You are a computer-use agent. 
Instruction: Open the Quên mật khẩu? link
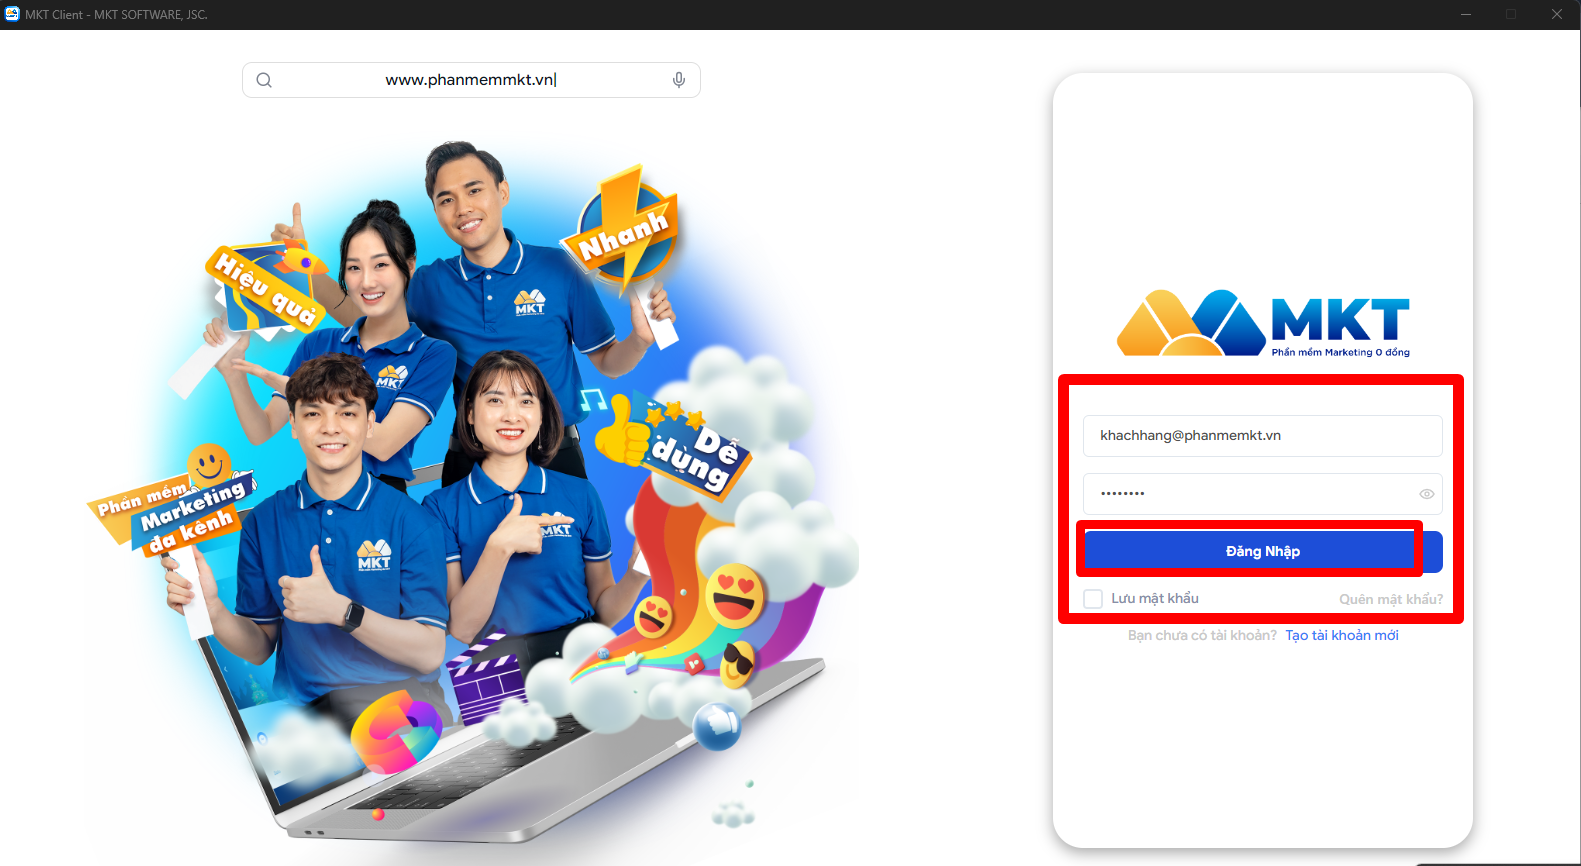(1391, 599)
